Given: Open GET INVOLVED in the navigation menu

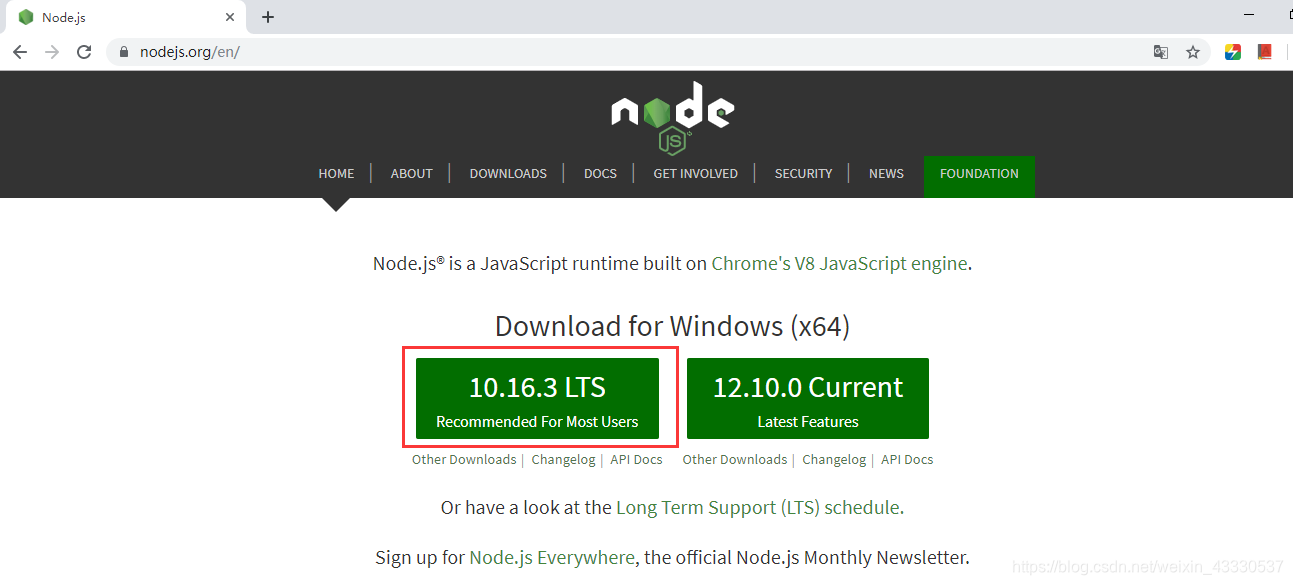Looking at the screenshot, I should pos(695,174).
